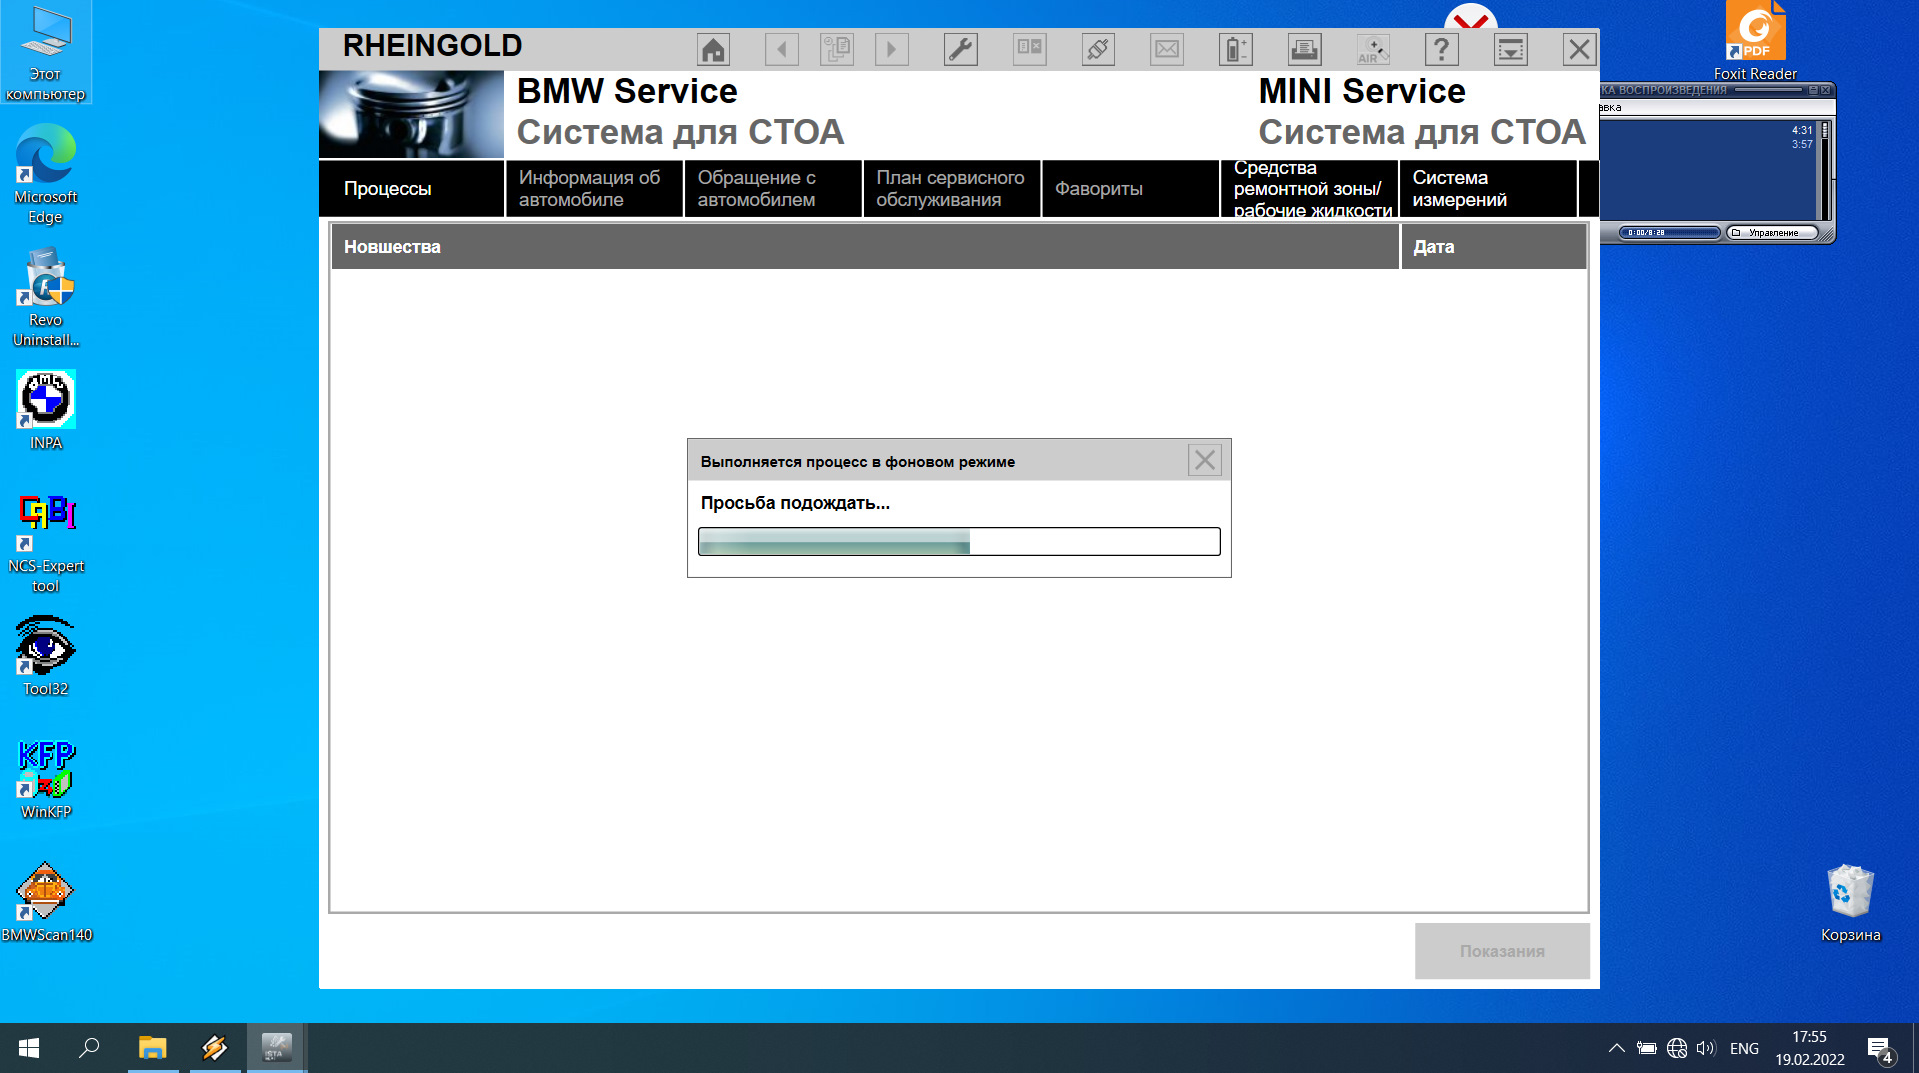Launch BMWScan140 desktop shortcut
The width and height of the screenshot is (1919, 1073).
(x=46, y=902)
